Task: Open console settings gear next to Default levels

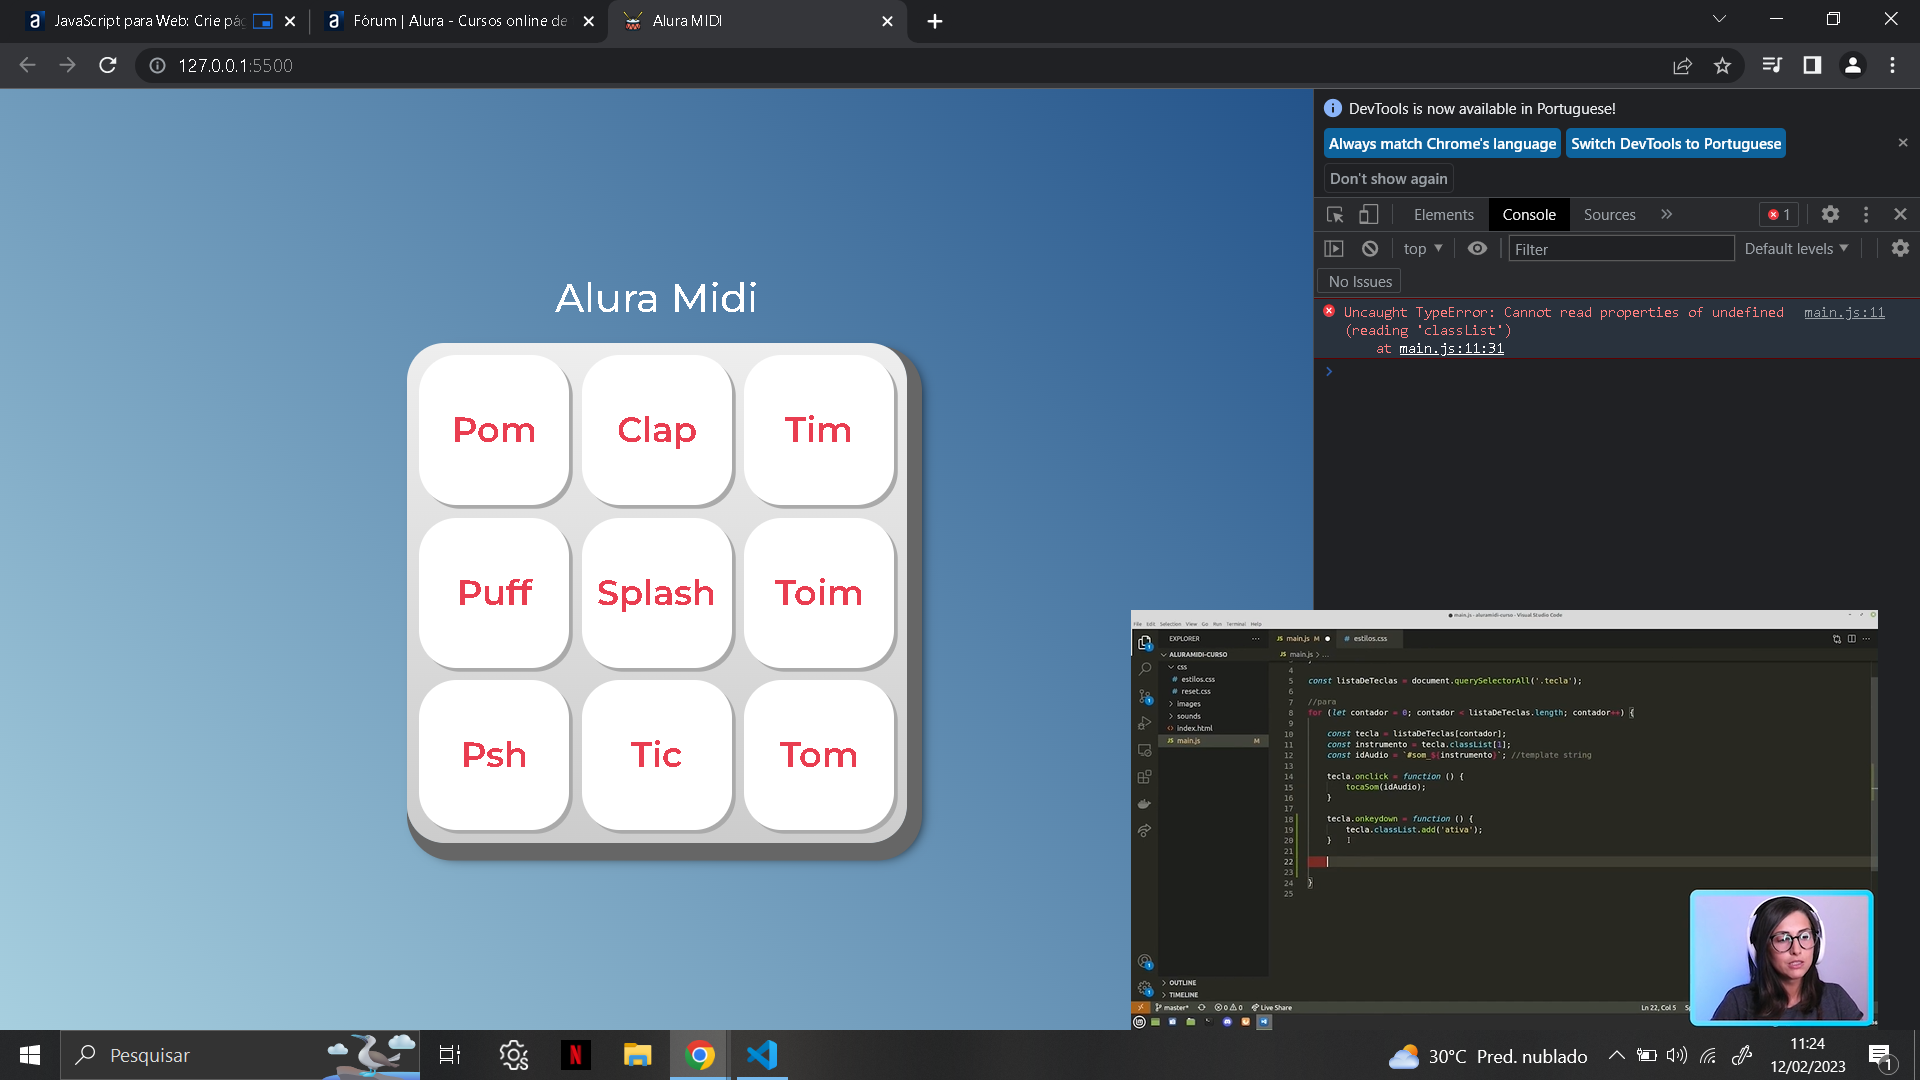Action: click(1900, 249)
